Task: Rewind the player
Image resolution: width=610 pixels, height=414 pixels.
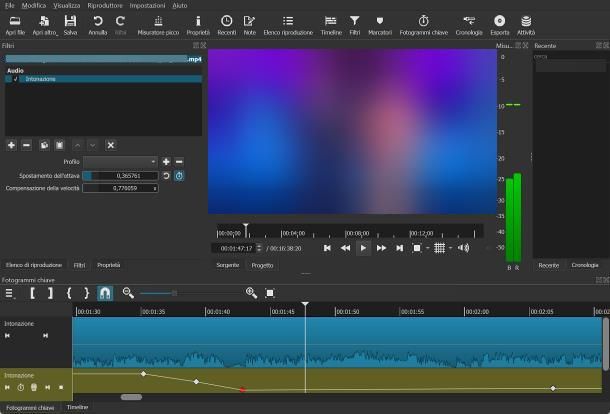Action: [345, 248]
